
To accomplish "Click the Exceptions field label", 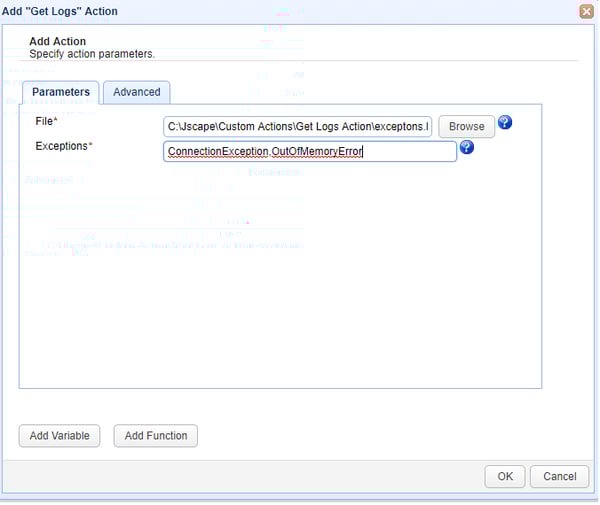I will 62,146.
